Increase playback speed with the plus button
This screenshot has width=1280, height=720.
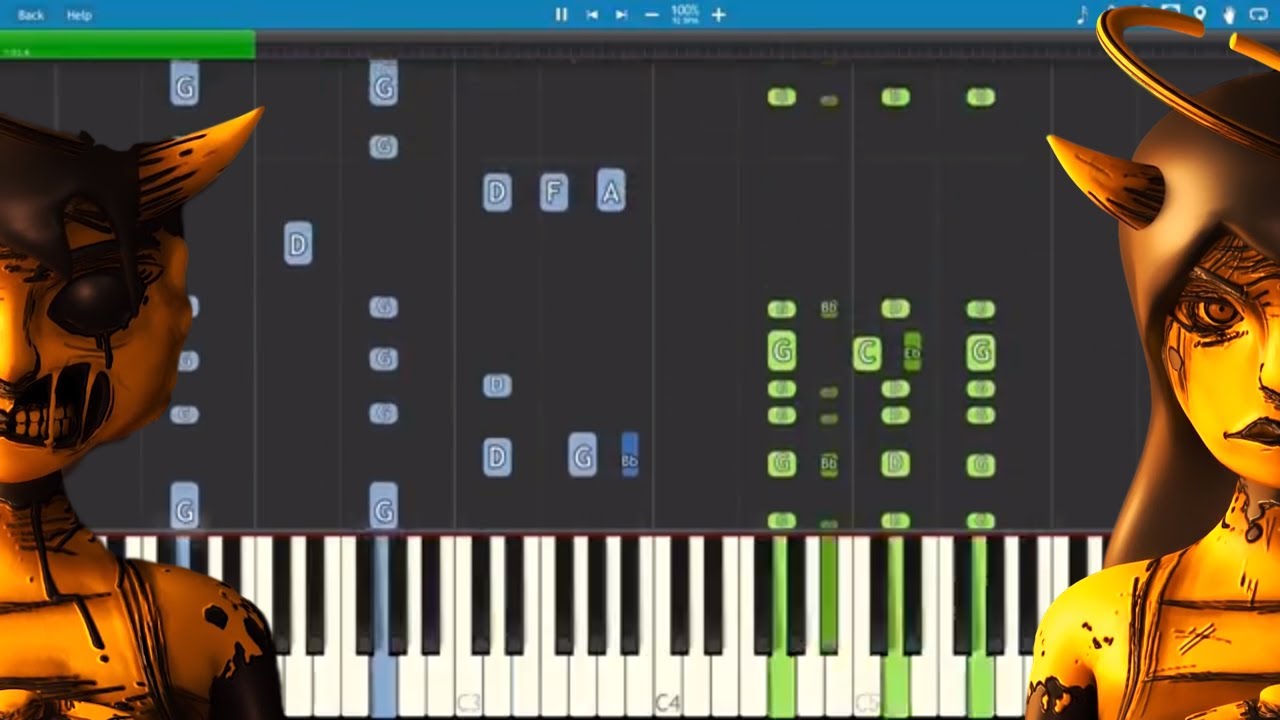[x=718, y=14]
